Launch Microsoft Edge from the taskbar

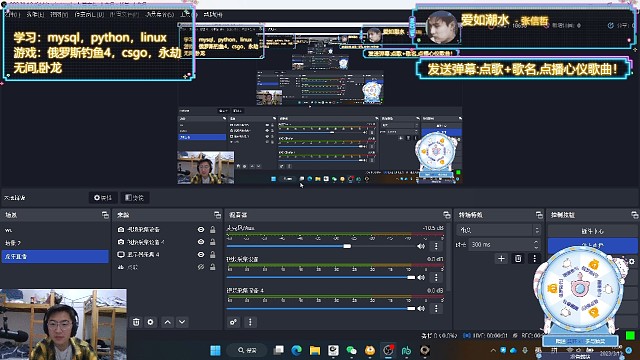pyautogui.click(x=297, y=350)
